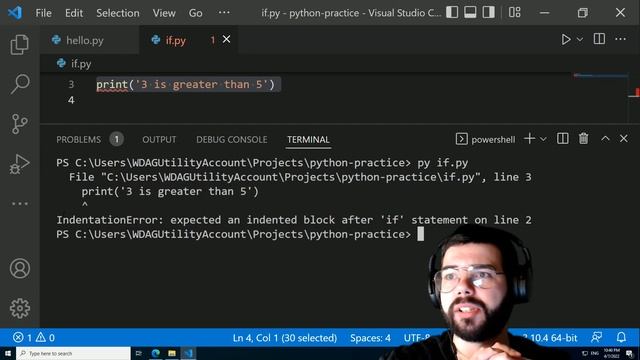Viewport: 640px width, 360px height.
Task: Show hidden menu items via title bar ellipsis
Action: [224, 13]
